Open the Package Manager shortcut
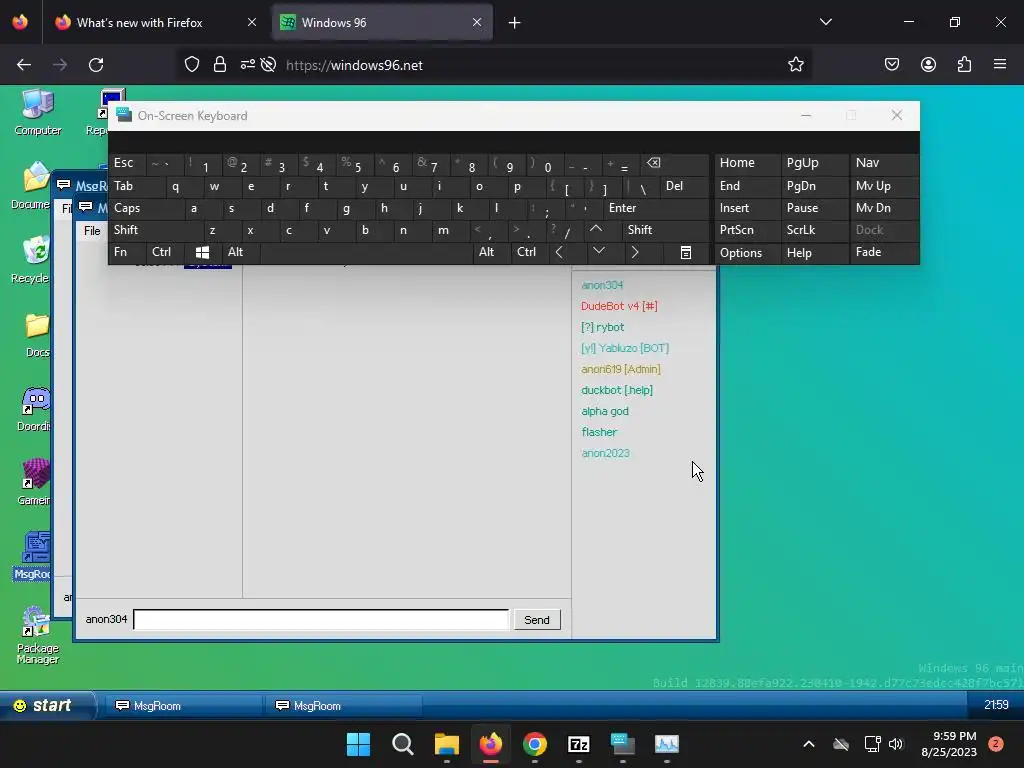Screen dimensions: 1024x768 [37, 636]
